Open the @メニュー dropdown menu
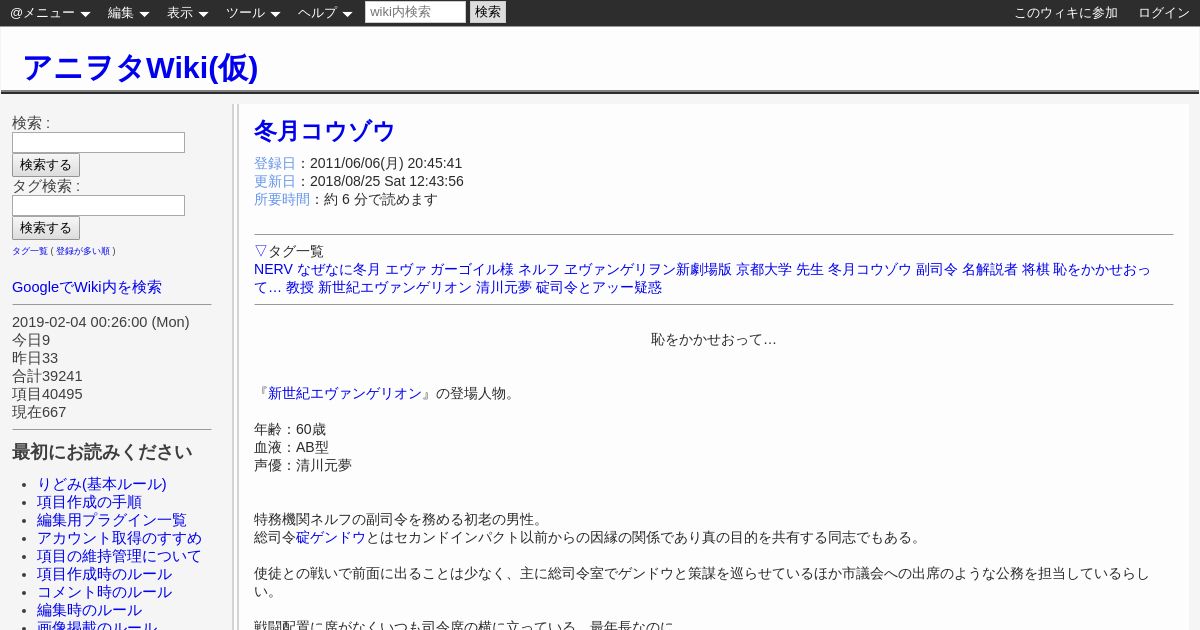Viewport: 1200px width, 630px height. point(50,13)
